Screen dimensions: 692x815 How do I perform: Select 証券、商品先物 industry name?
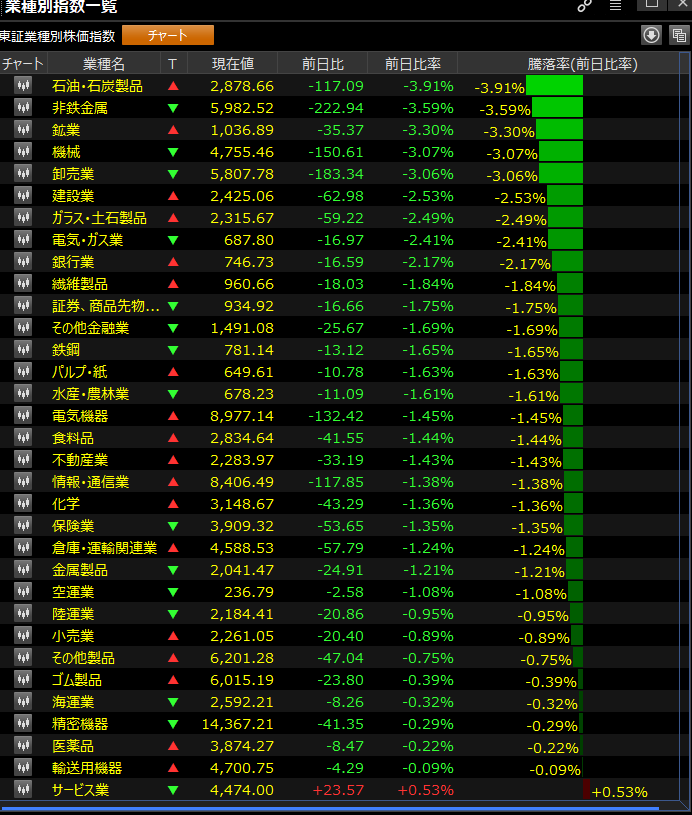point(106,306)
